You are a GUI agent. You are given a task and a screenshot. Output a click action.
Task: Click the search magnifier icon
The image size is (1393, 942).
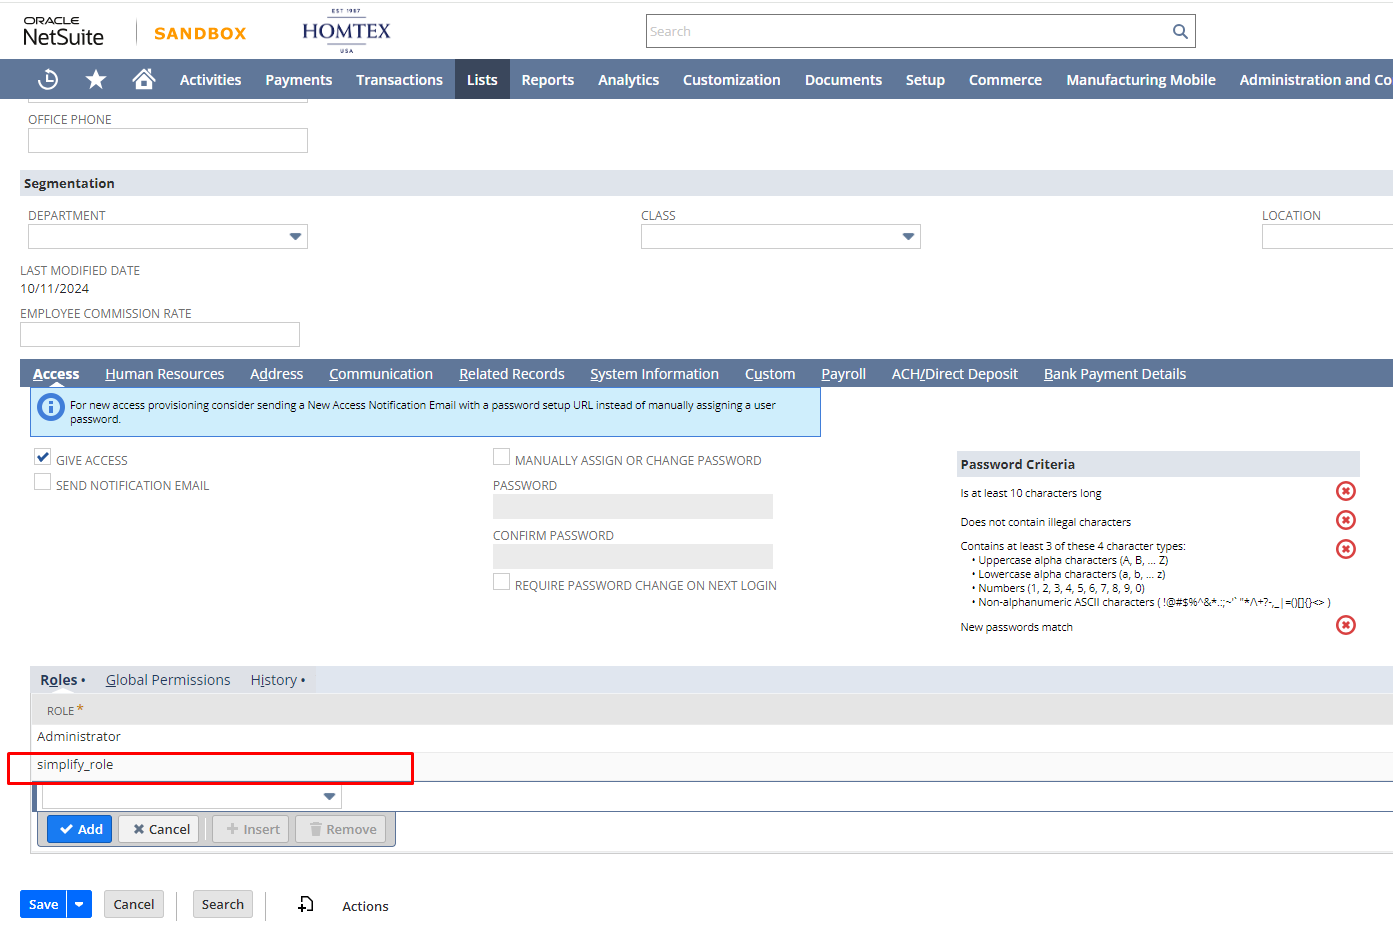(1180, 31)
